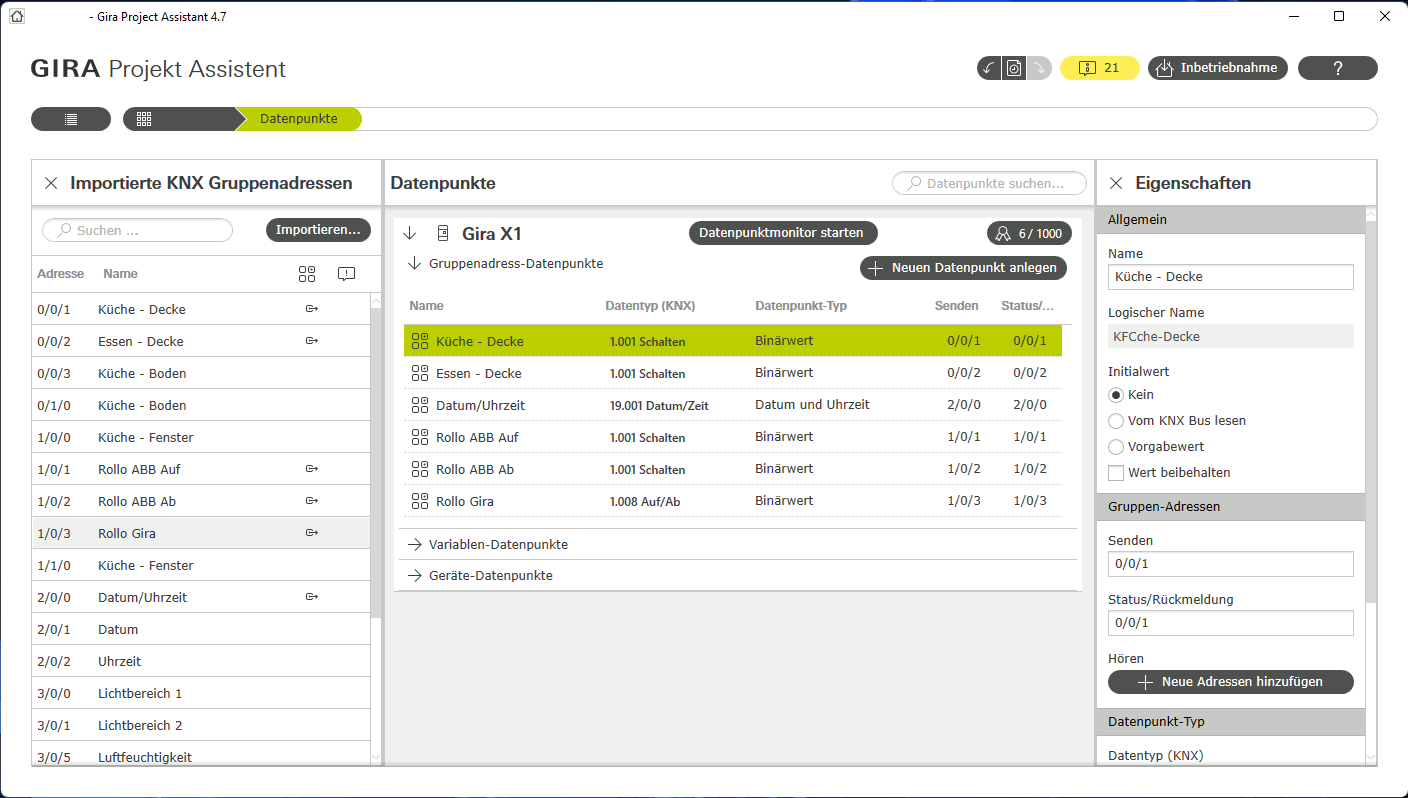Click the datapoint grid column header icon

click(x=307, y=274)
